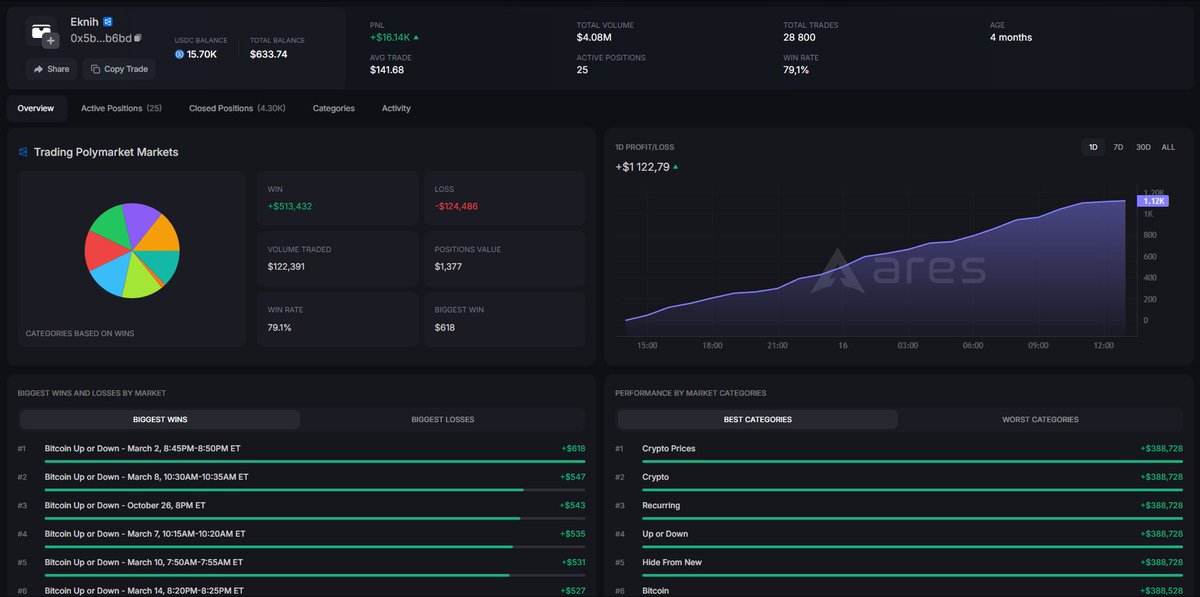Click the 1.12K value marker on chart
The height and width of the screenshot is (597, 1200).
click(1154, 201)
